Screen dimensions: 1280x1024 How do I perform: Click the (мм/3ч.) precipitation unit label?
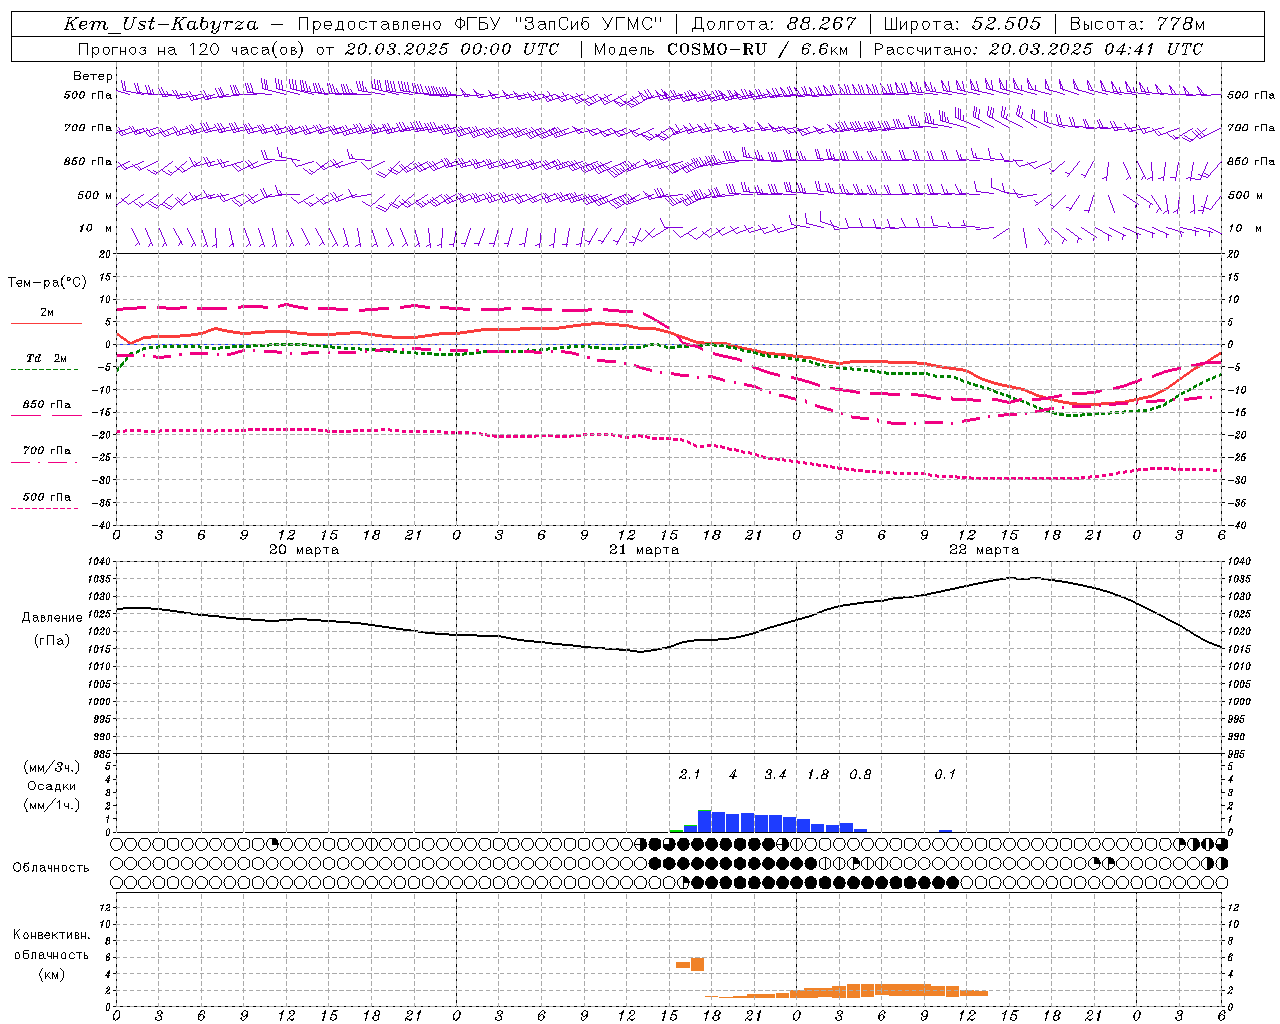point(52,768)
